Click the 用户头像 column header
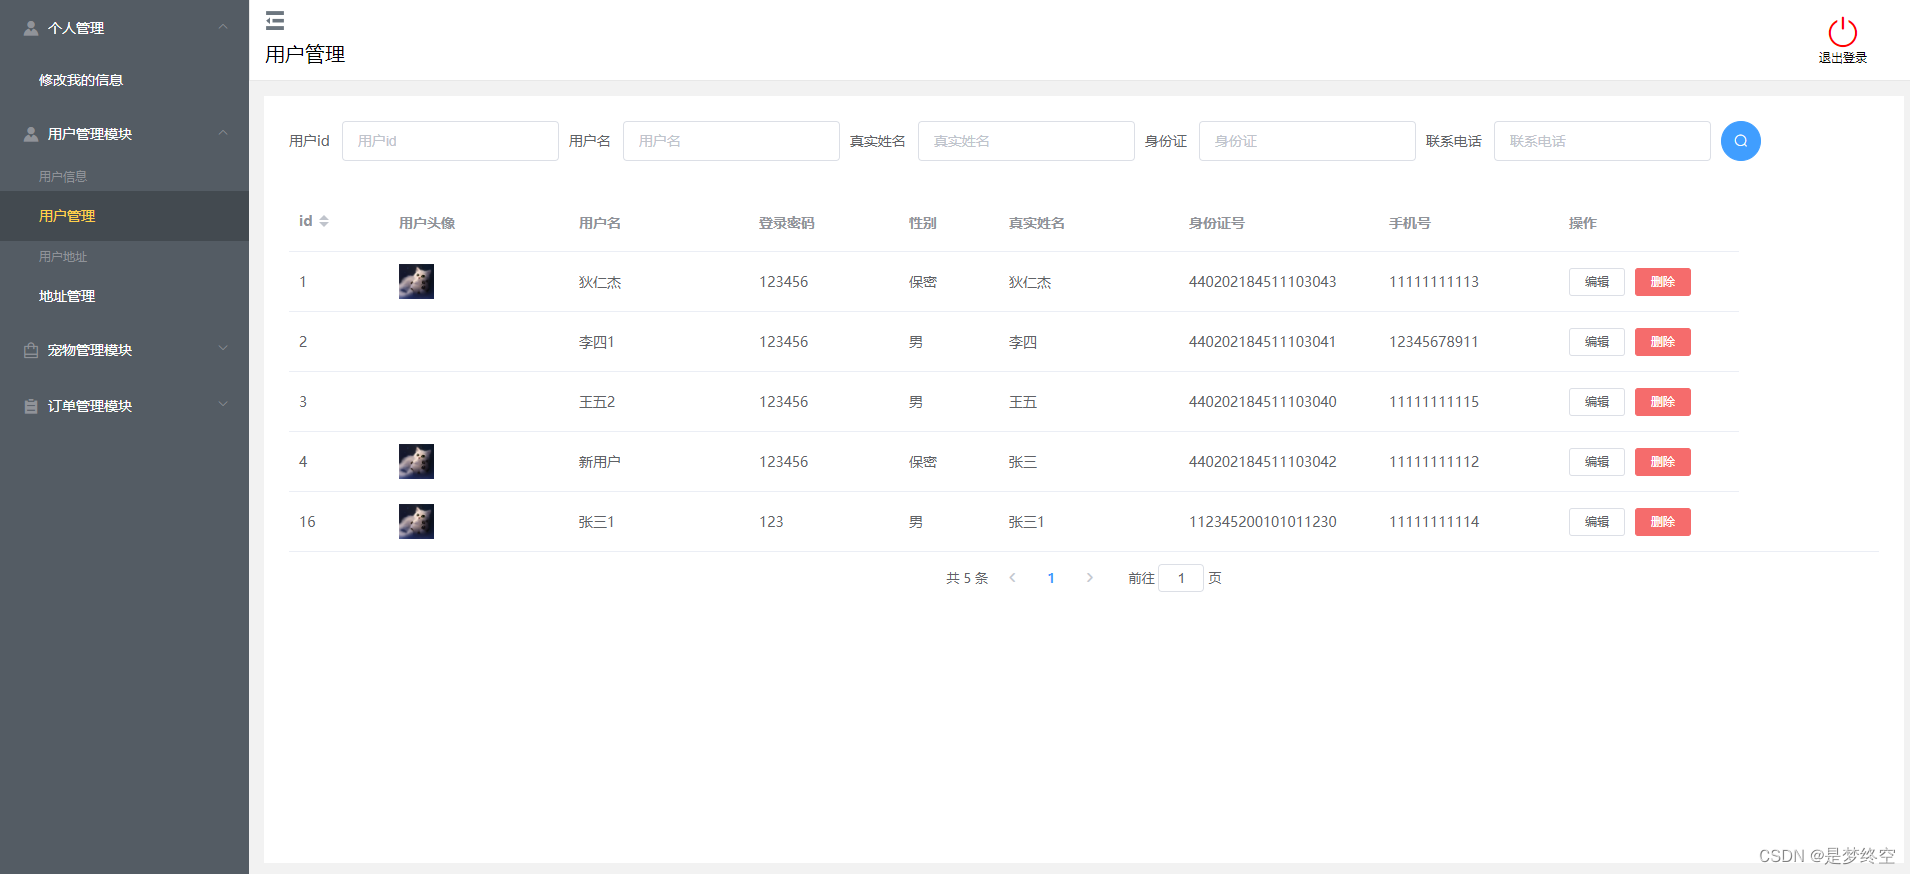 pyautogui.click(x=426, y=223)
